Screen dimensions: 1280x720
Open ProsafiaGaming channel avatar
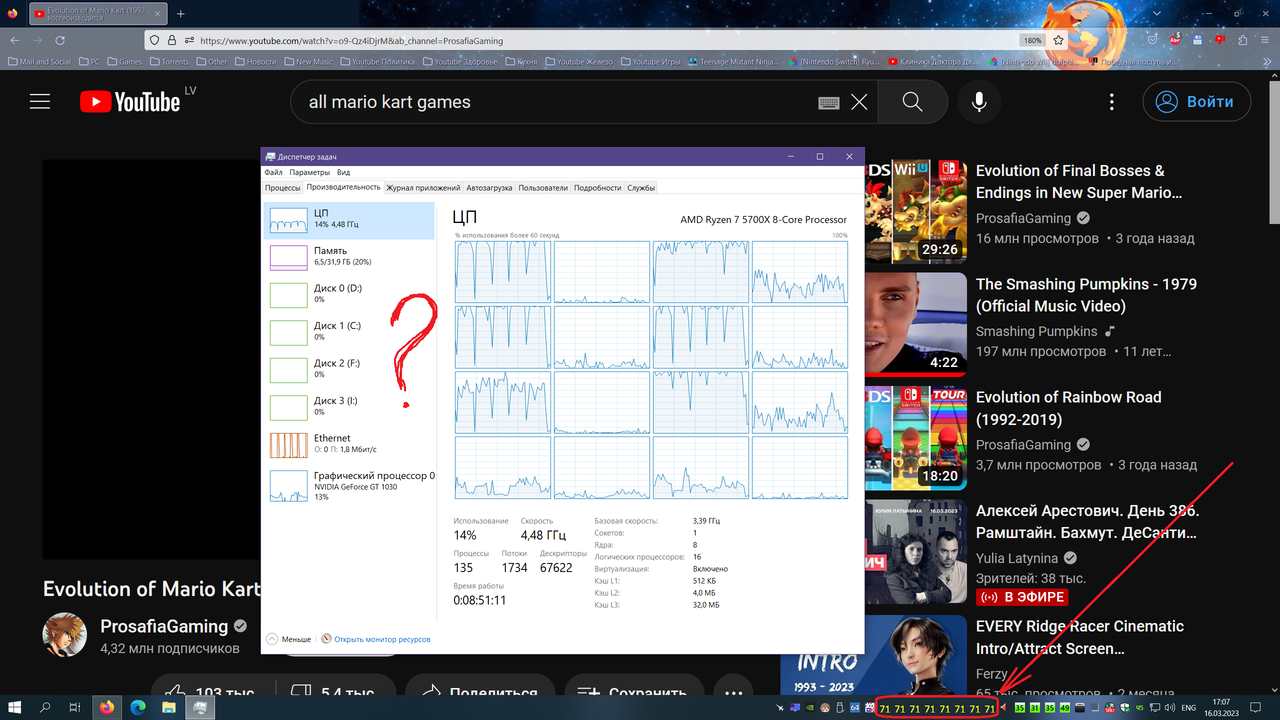point(64,635)
